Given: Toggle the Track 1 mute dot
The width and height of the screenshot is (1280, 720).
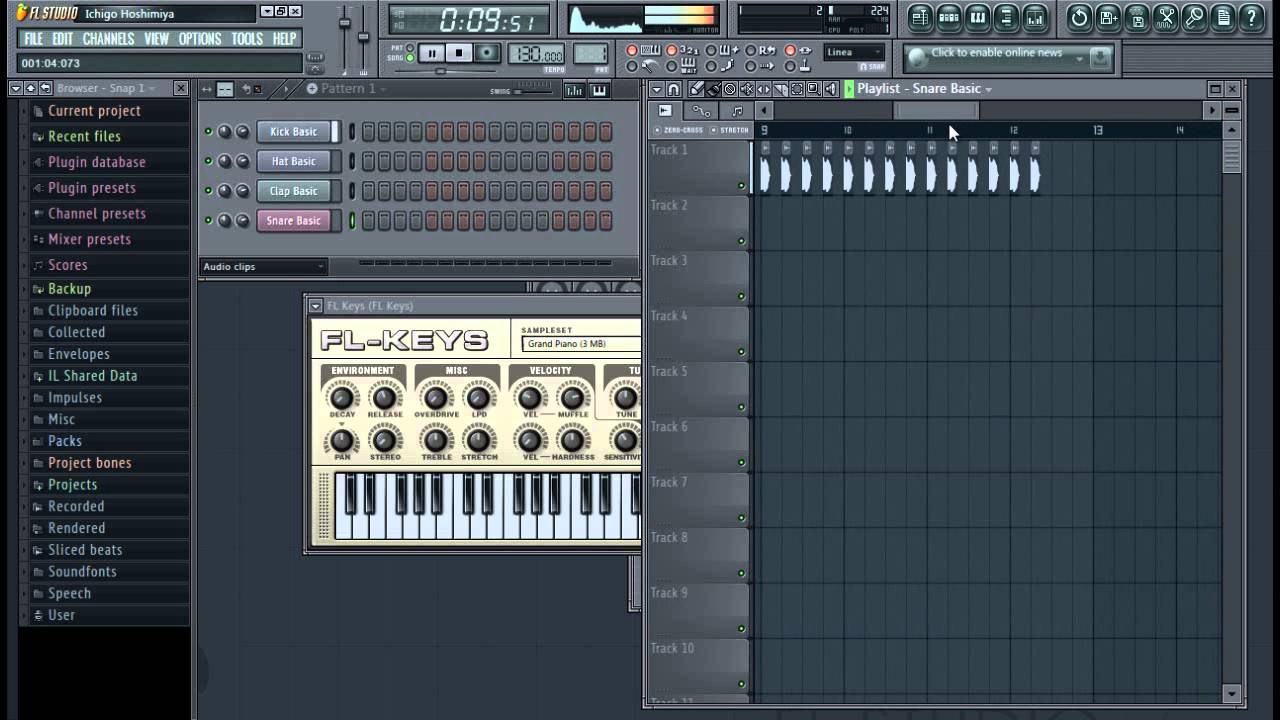Looking at the screenshot, I should pyautogui.click(x=741, y=185).
